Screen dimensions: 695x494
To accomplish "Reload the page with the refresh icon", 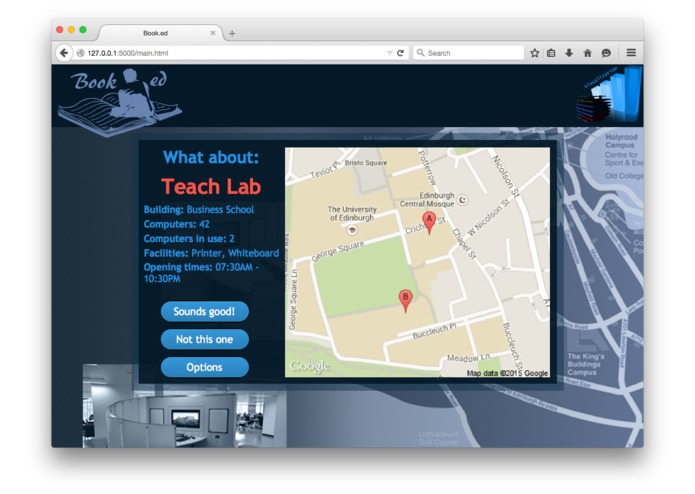I will [x=400, y=53].
